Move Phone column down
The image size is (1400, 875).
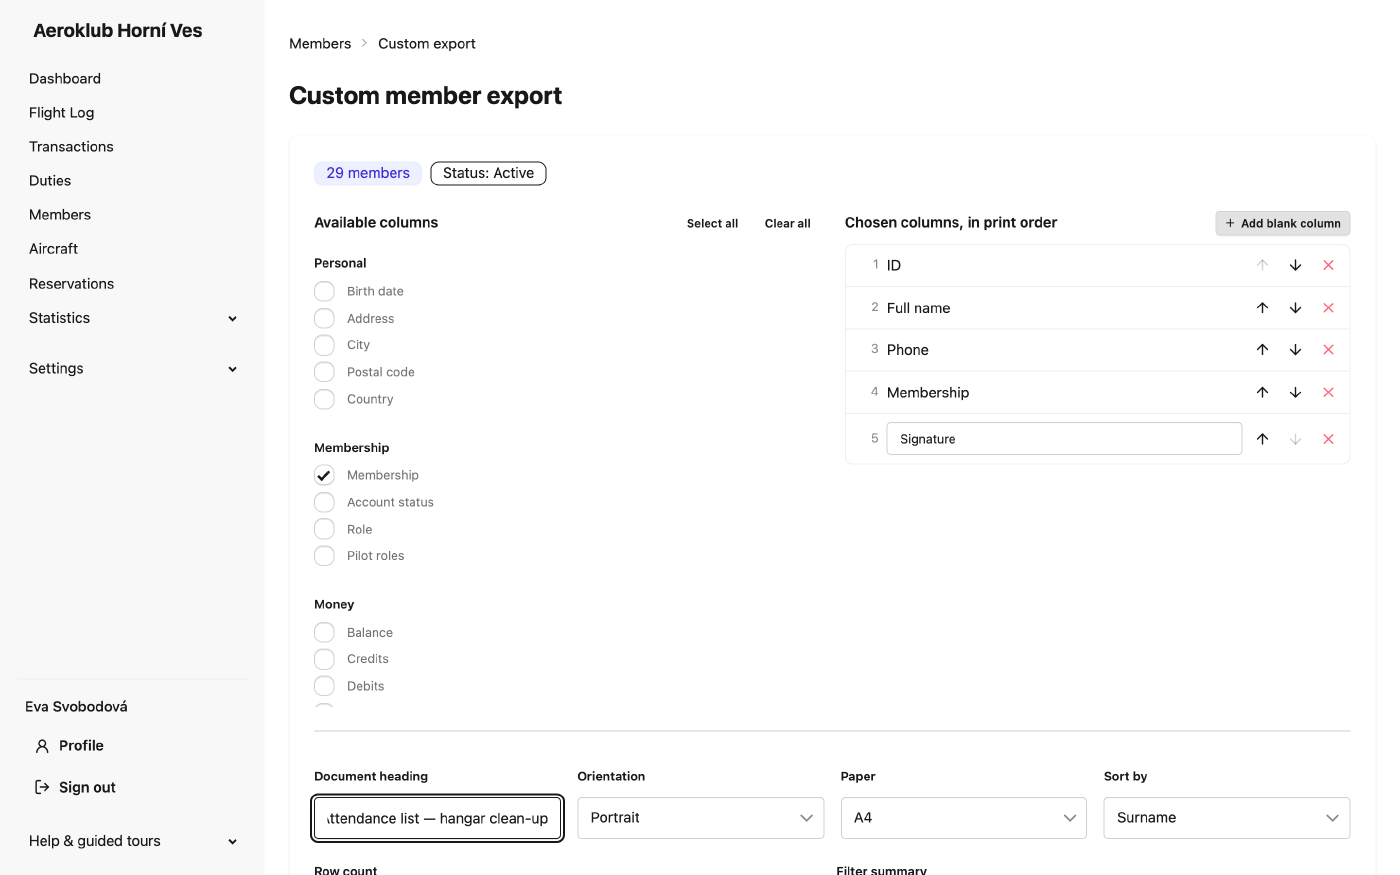click(x=1295, y=350)
